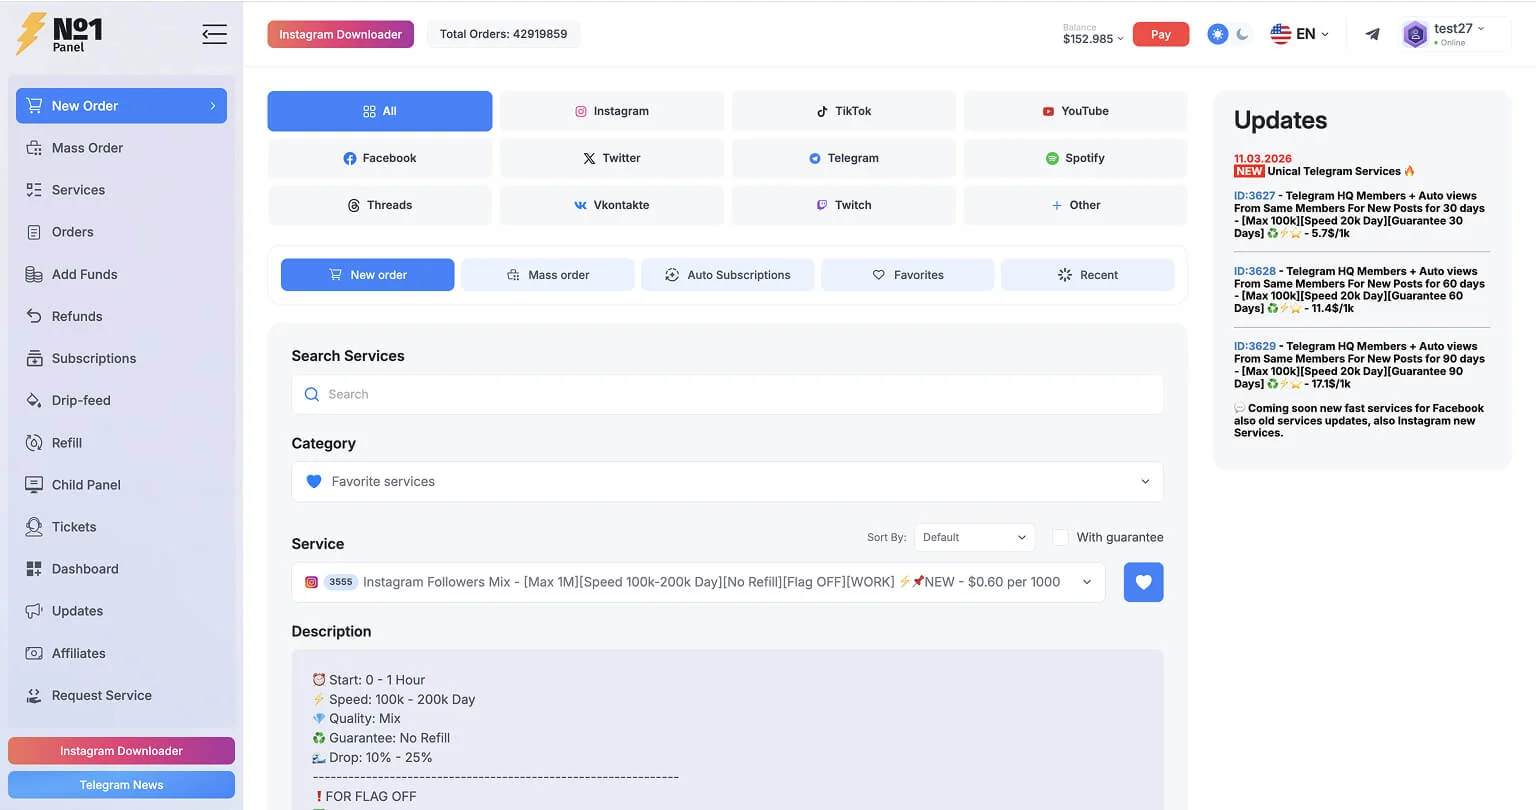Filter services by Twitch

coord(844,205)
